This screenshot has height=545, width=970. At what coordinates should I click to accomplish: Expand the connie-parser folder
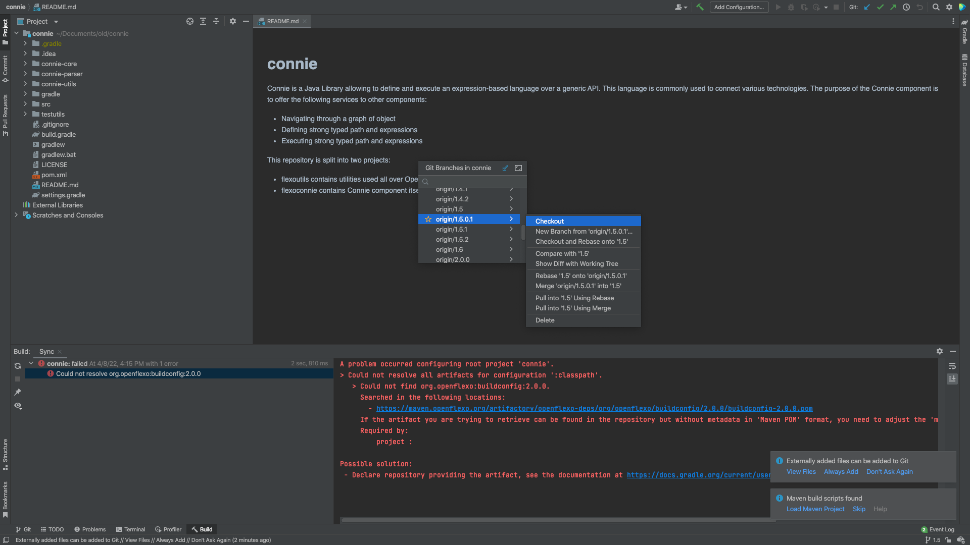coord(25,74)
